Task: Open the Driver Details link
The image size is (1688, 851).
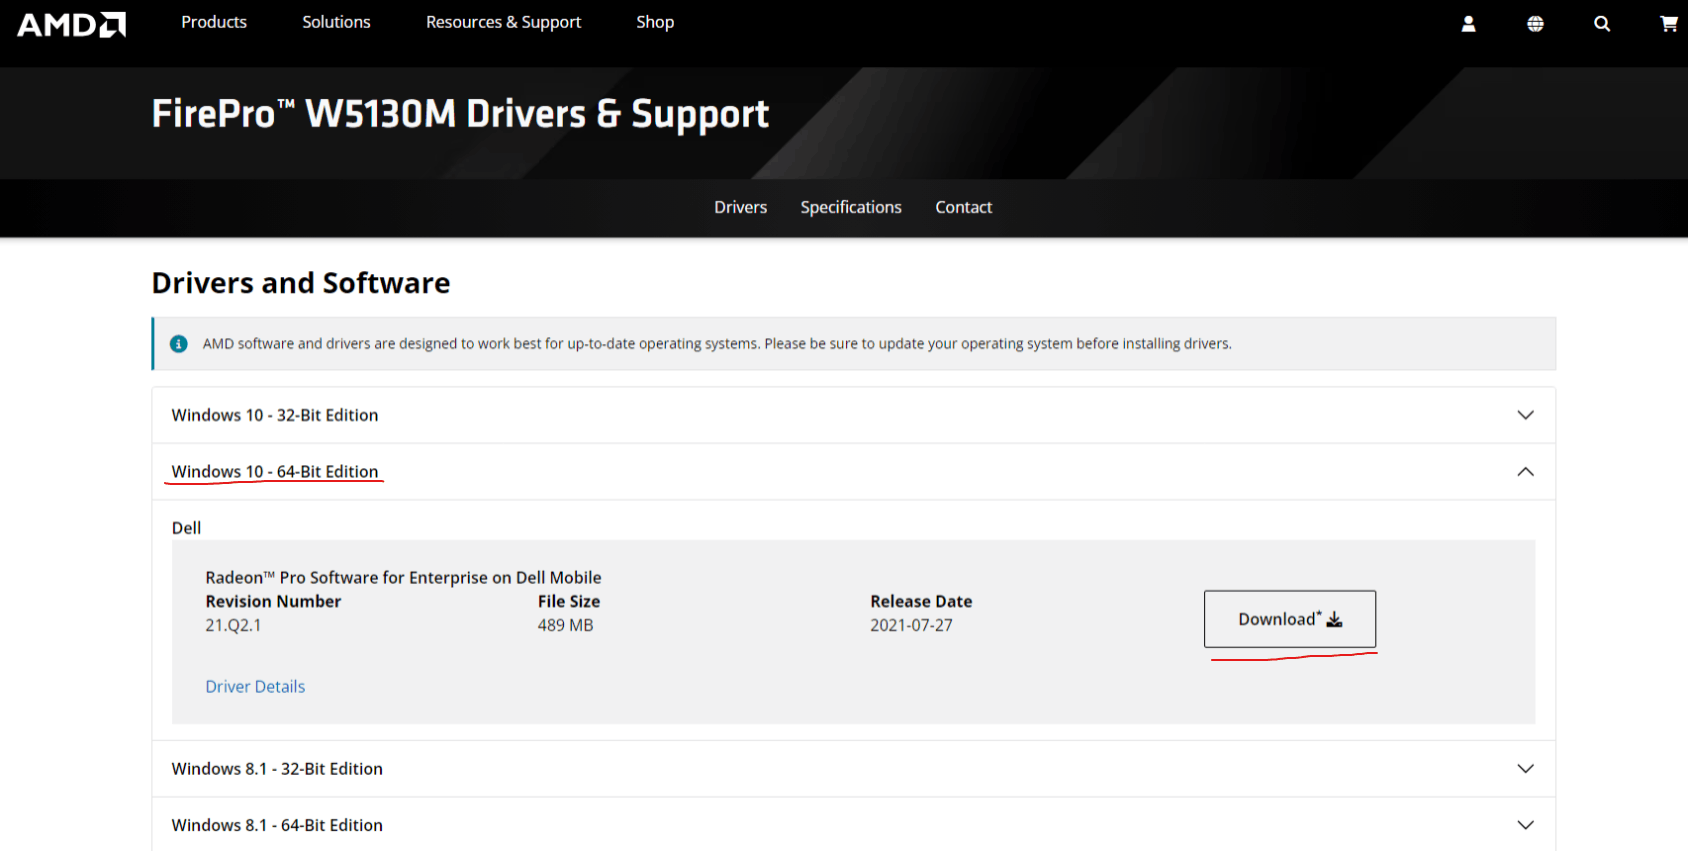Action: (255, 687)
